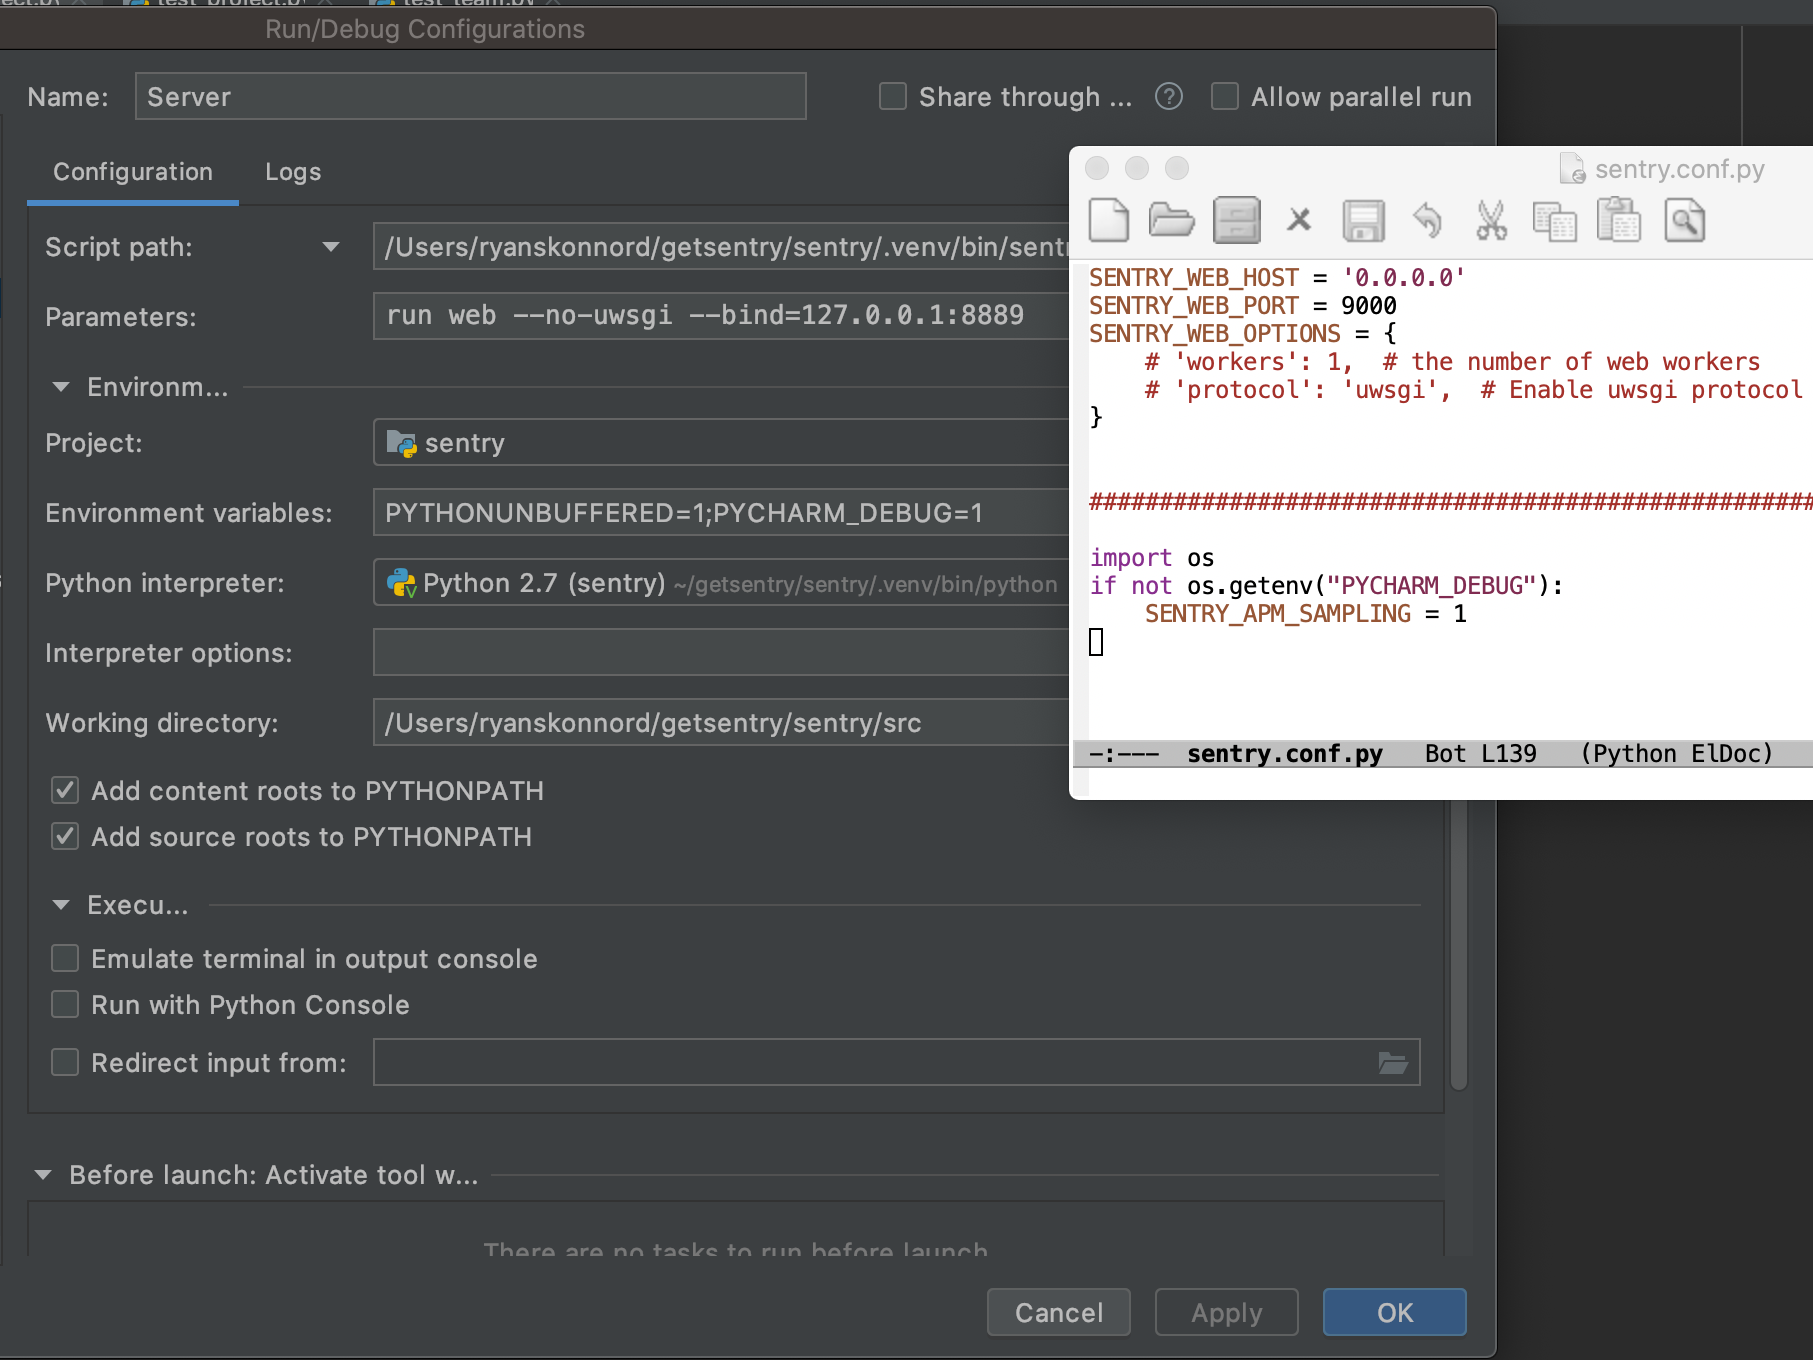
Task: Click inside the Name field containing Server
Action: click(470, 97)
